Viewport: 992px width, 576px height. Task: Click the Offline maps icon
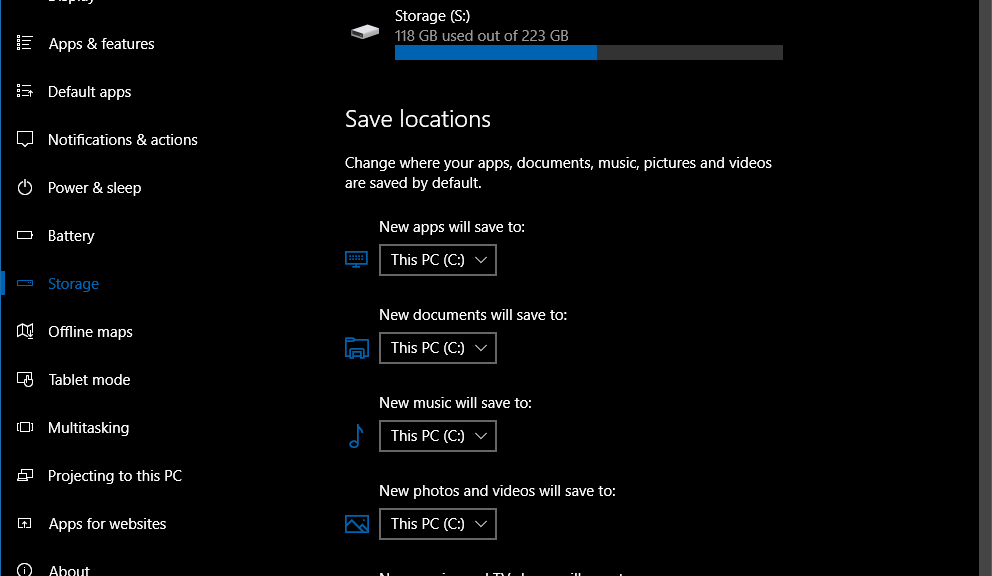pyautogui.click(x=25, y=331)
